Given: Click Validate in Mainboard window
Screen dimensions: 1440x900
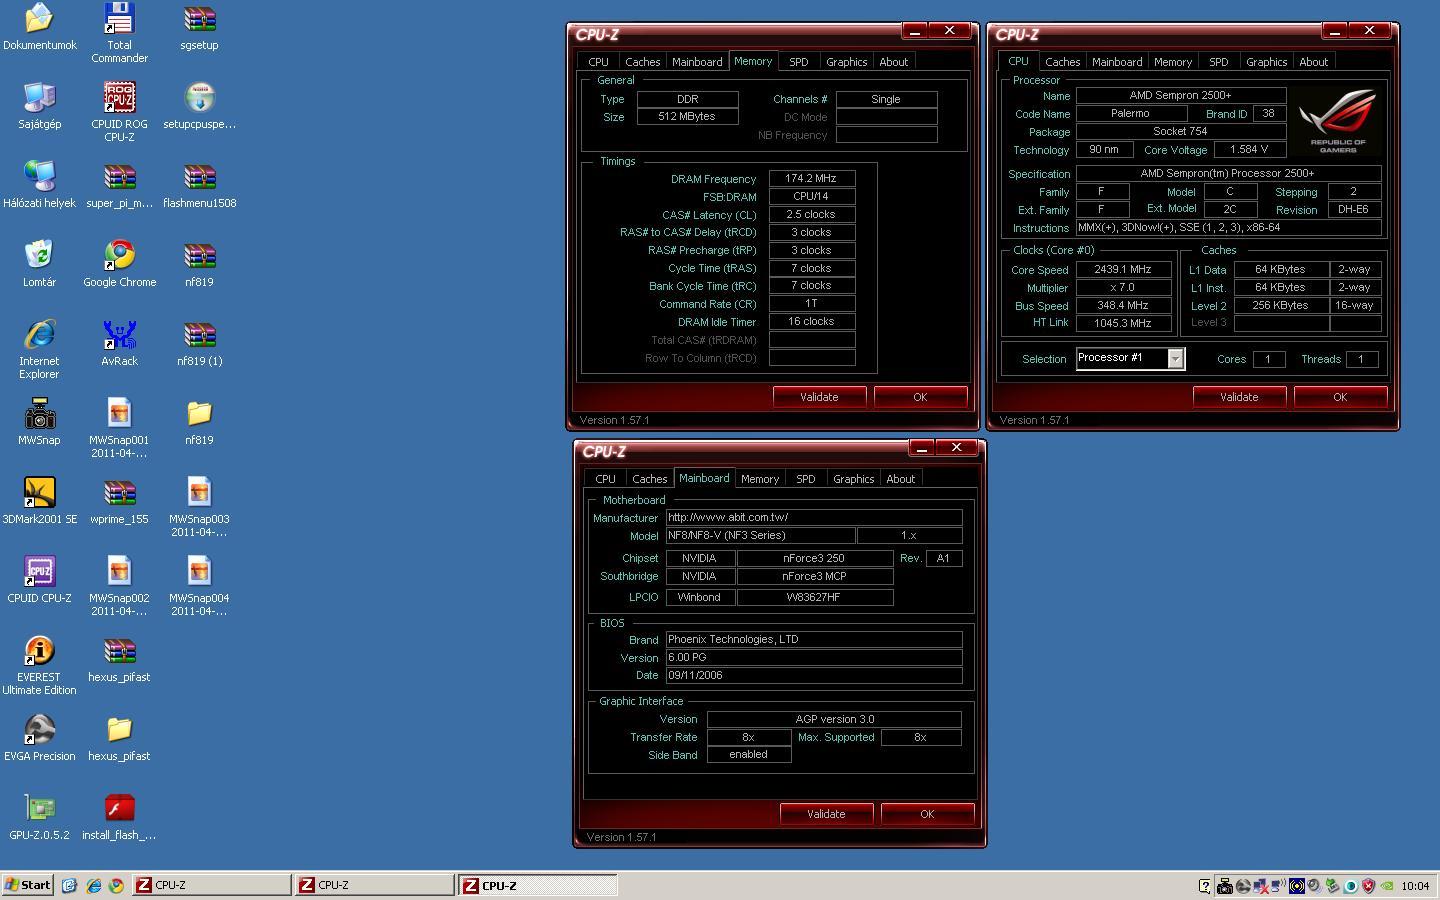Looking at the screenshot, I should click(x=826, y=814).
